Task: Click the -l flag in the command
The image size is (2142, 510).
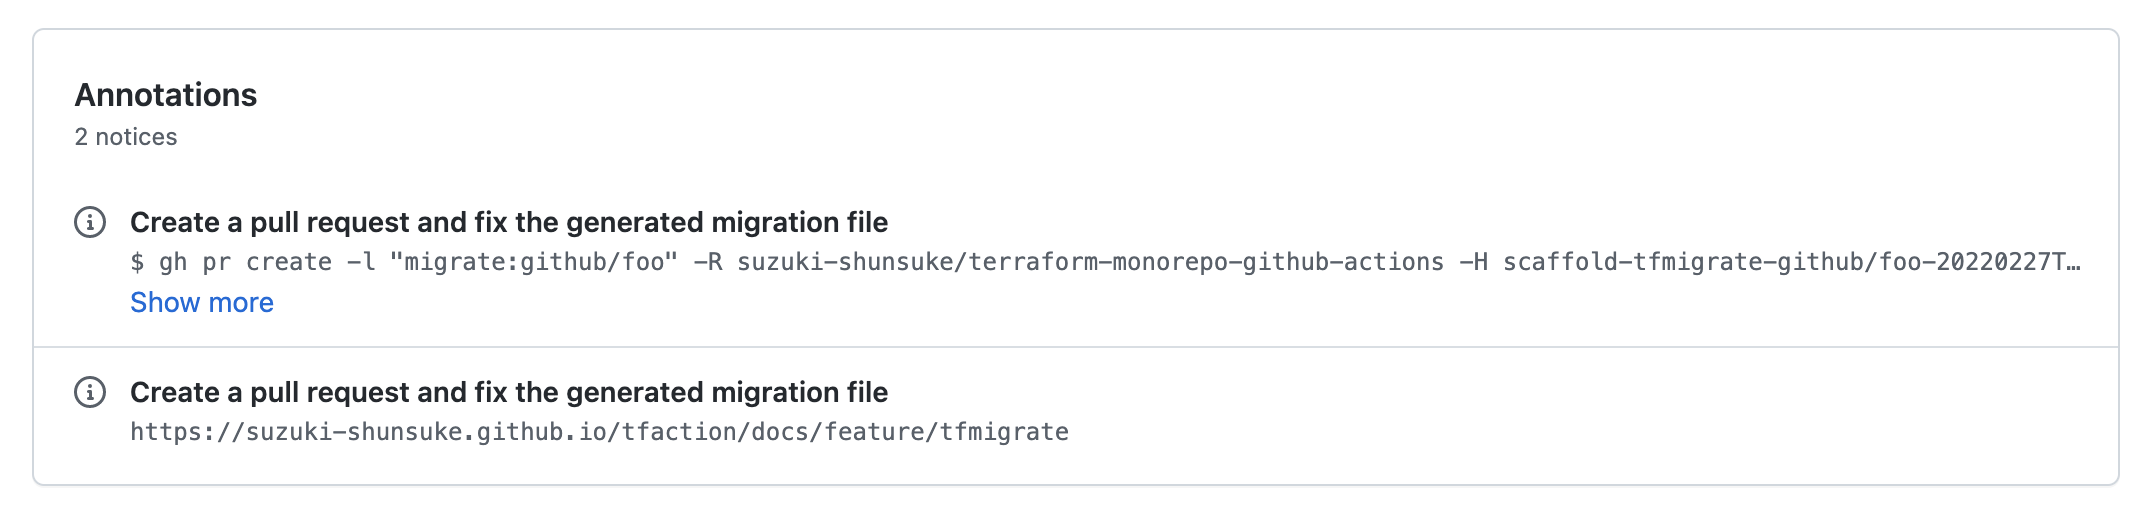Action: 361,262
